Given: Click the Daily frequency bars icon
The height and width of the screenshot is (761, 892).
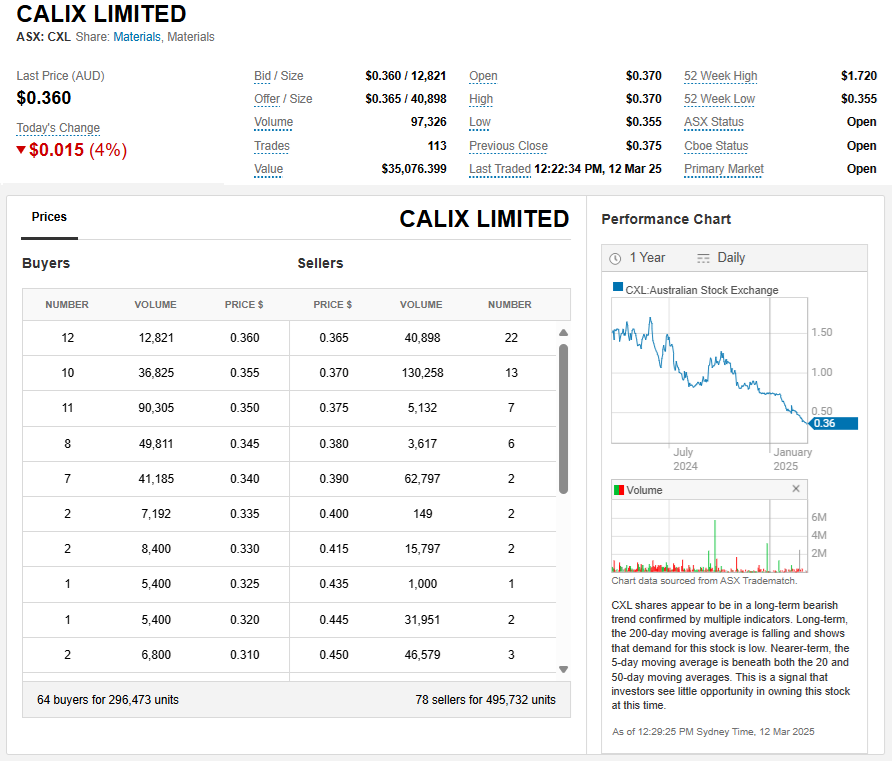Looking at the screenshot, I should click(x=703, y=258).
